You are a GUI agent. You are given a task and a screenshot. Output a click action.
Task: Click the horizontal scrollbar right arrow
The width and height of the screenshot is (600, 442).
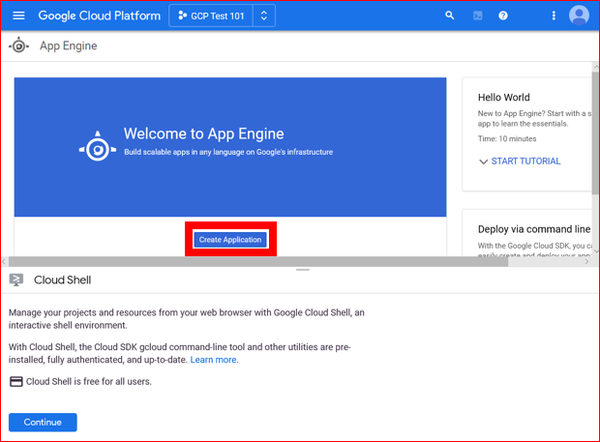coord(587,262)
